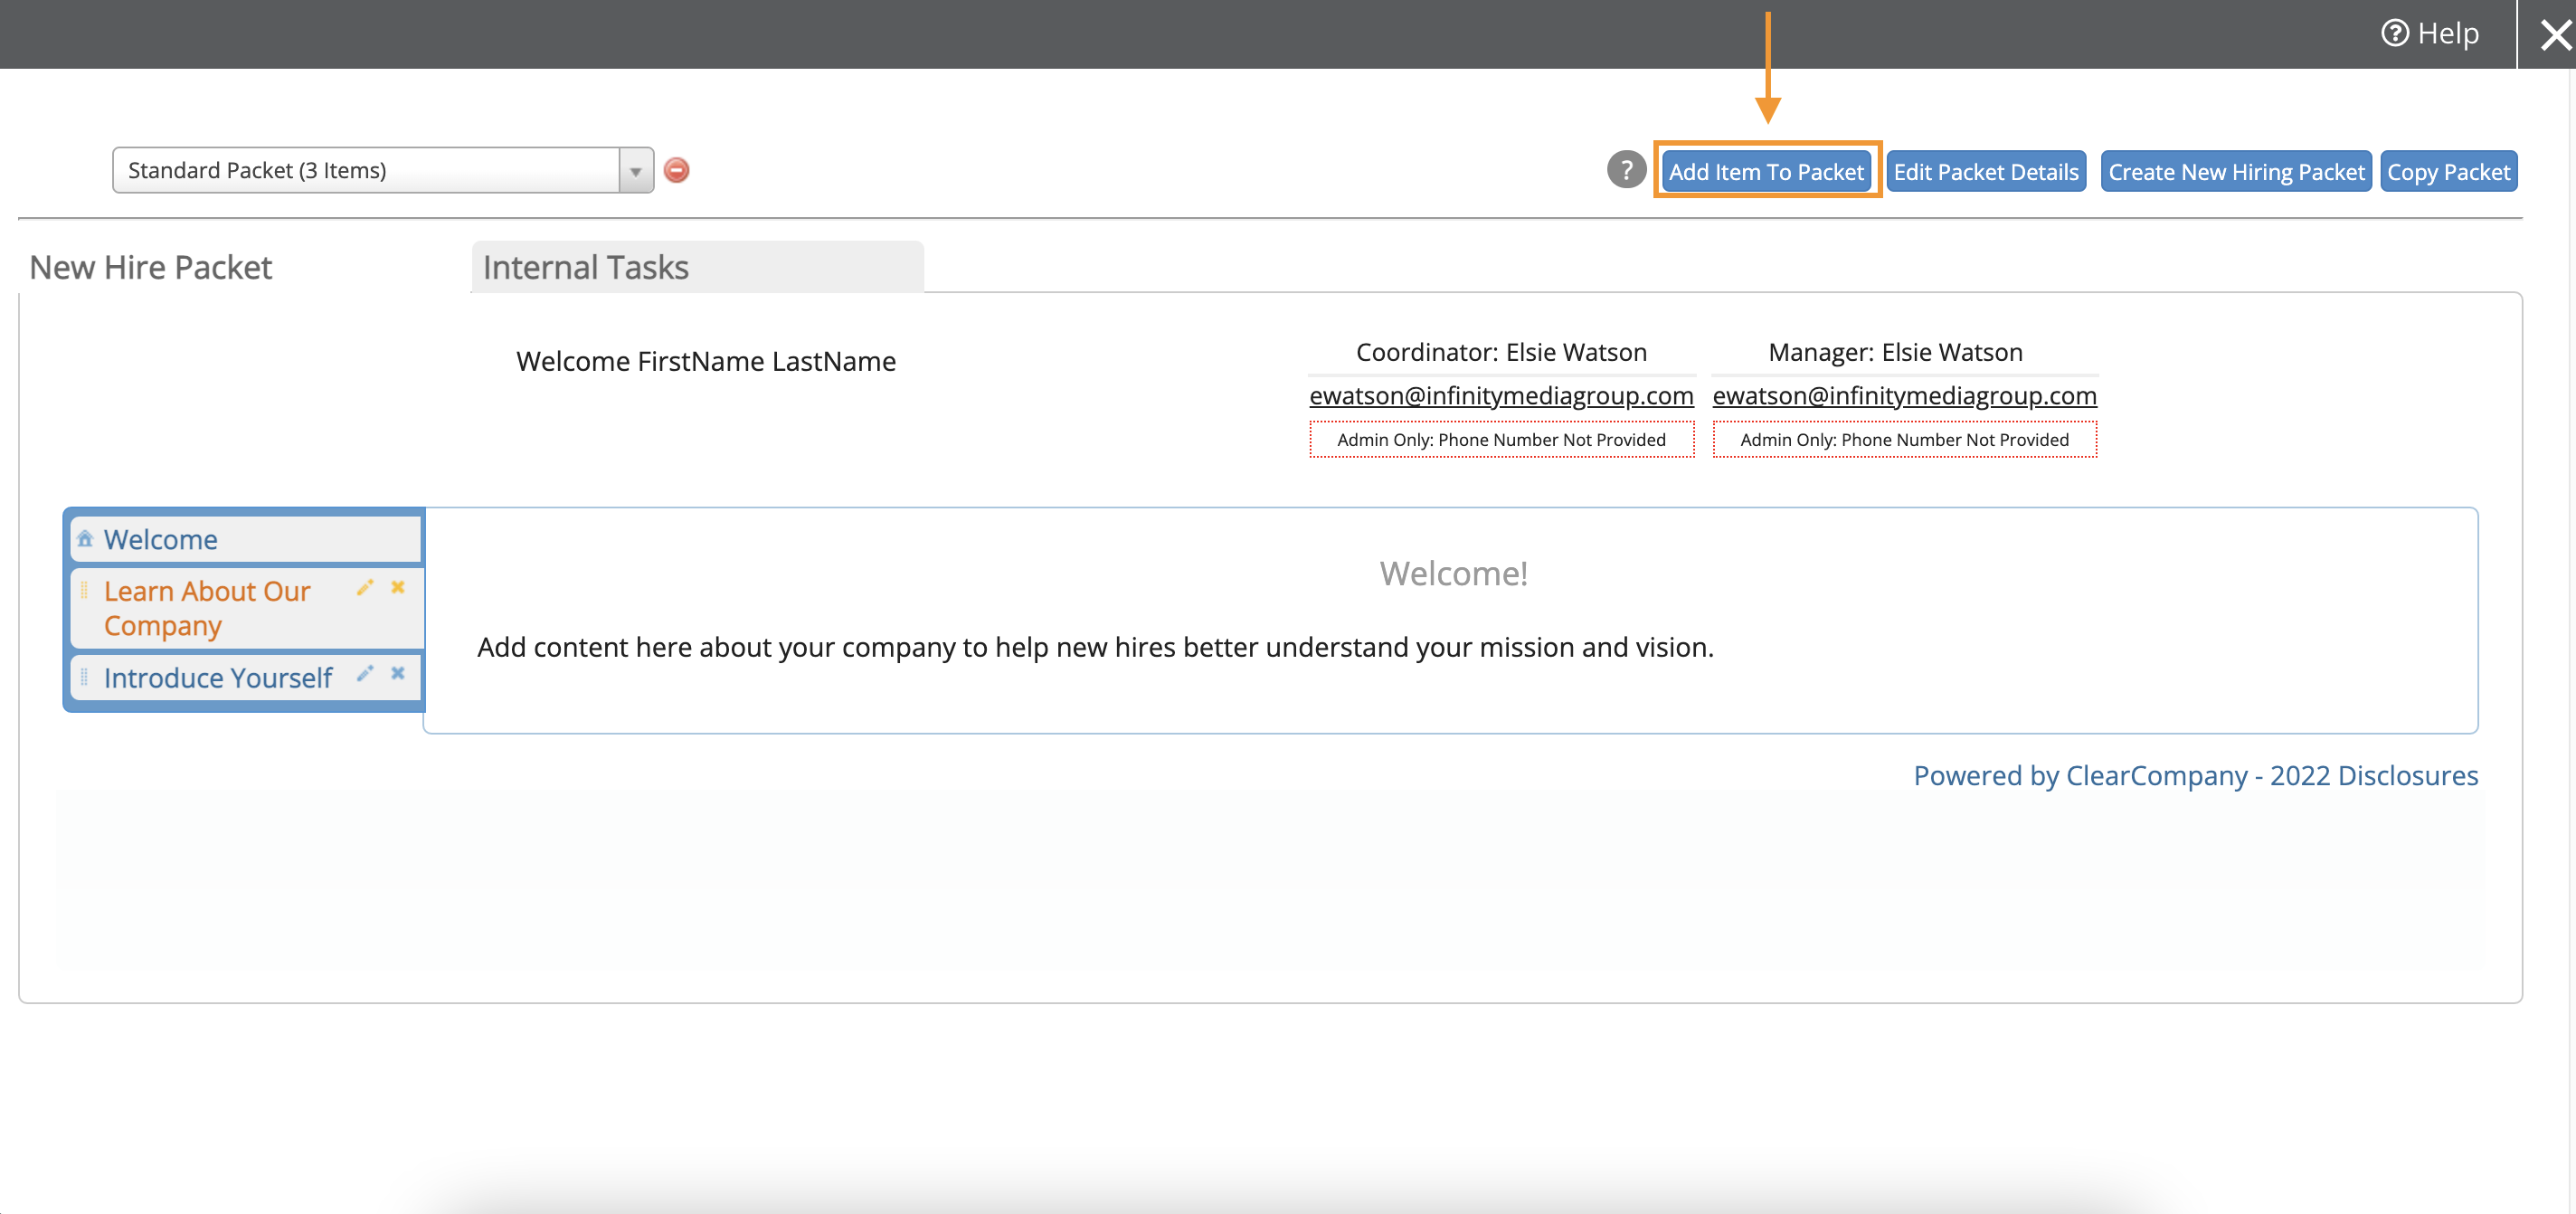
Task: Delete the Learn About Our Company item
Action: click(398, 588)
